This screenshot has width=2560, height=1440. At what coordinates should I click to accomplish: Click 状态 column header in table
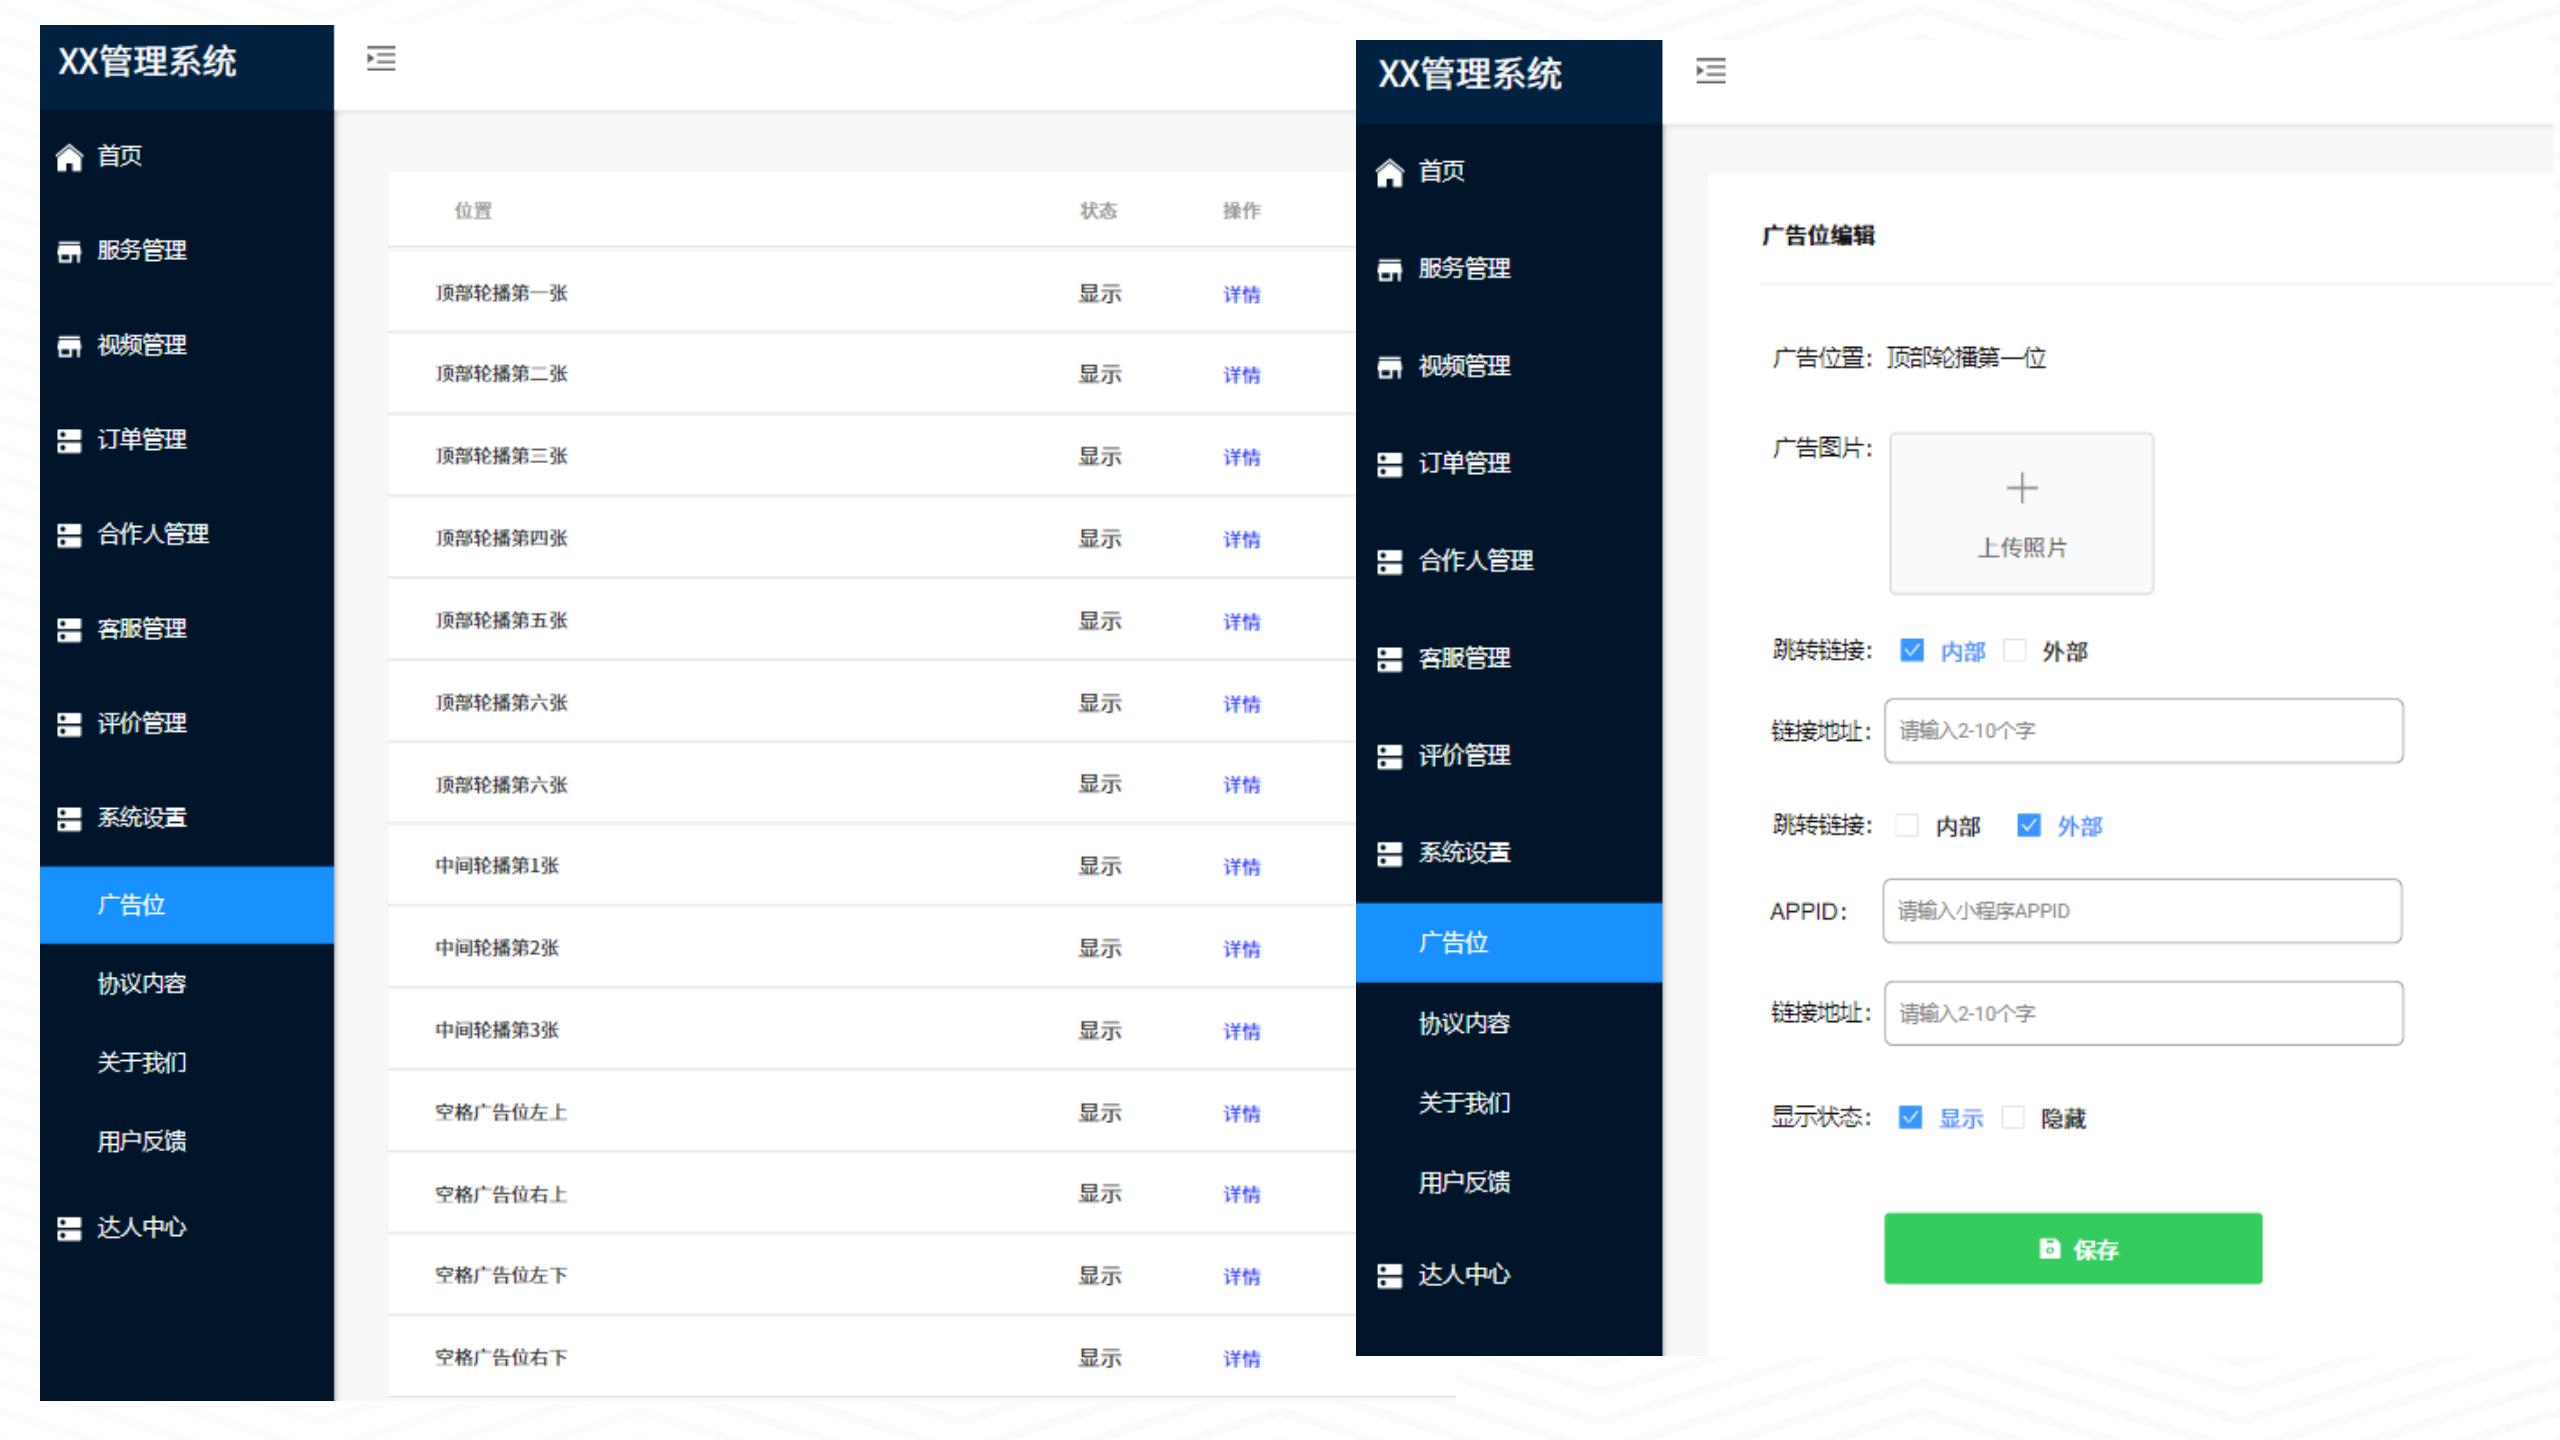(x=1099, y=211)
